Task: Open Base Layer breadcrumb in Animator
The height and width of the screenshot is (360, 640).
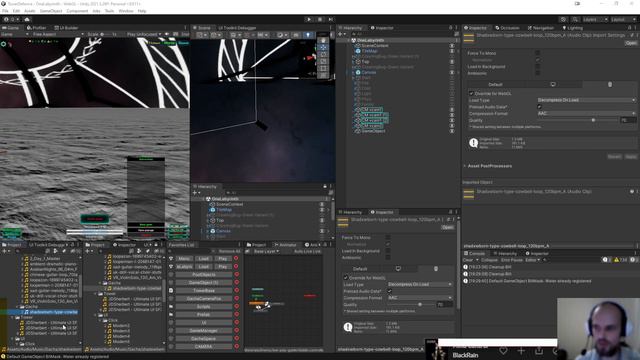Action: point(266,251)
